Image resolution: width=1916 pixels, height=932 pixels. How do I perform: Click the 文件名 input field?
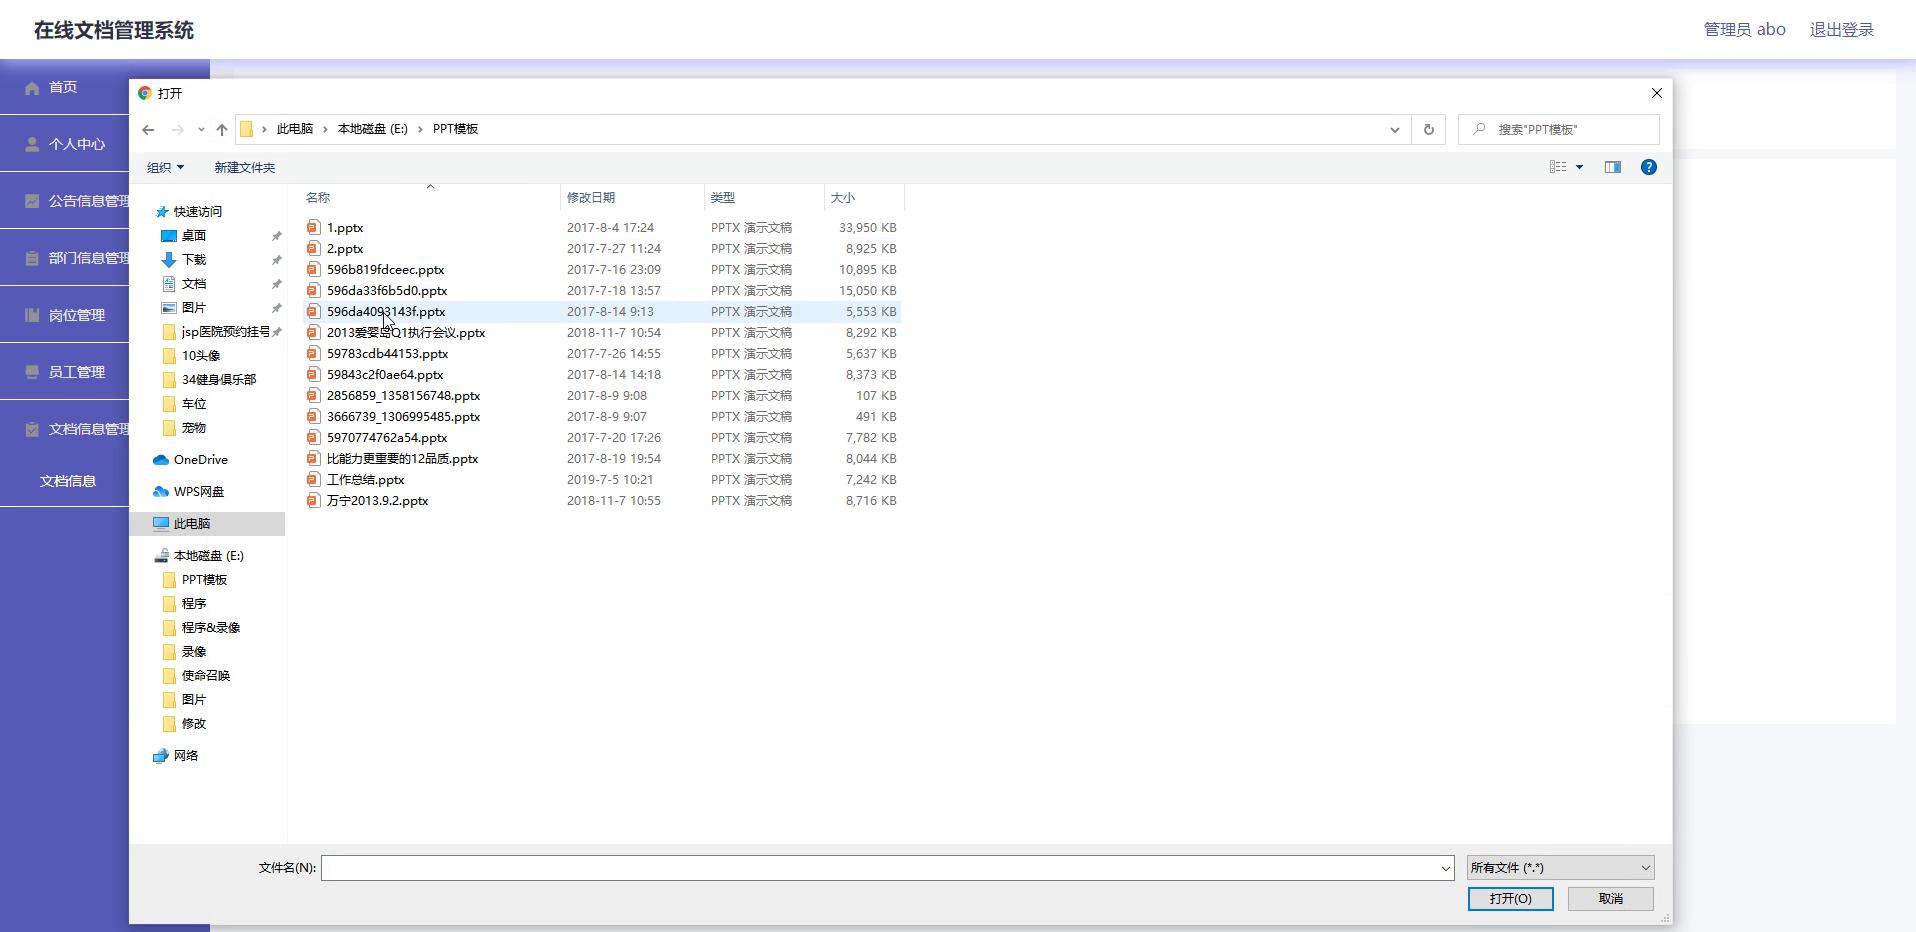point(880,868)
